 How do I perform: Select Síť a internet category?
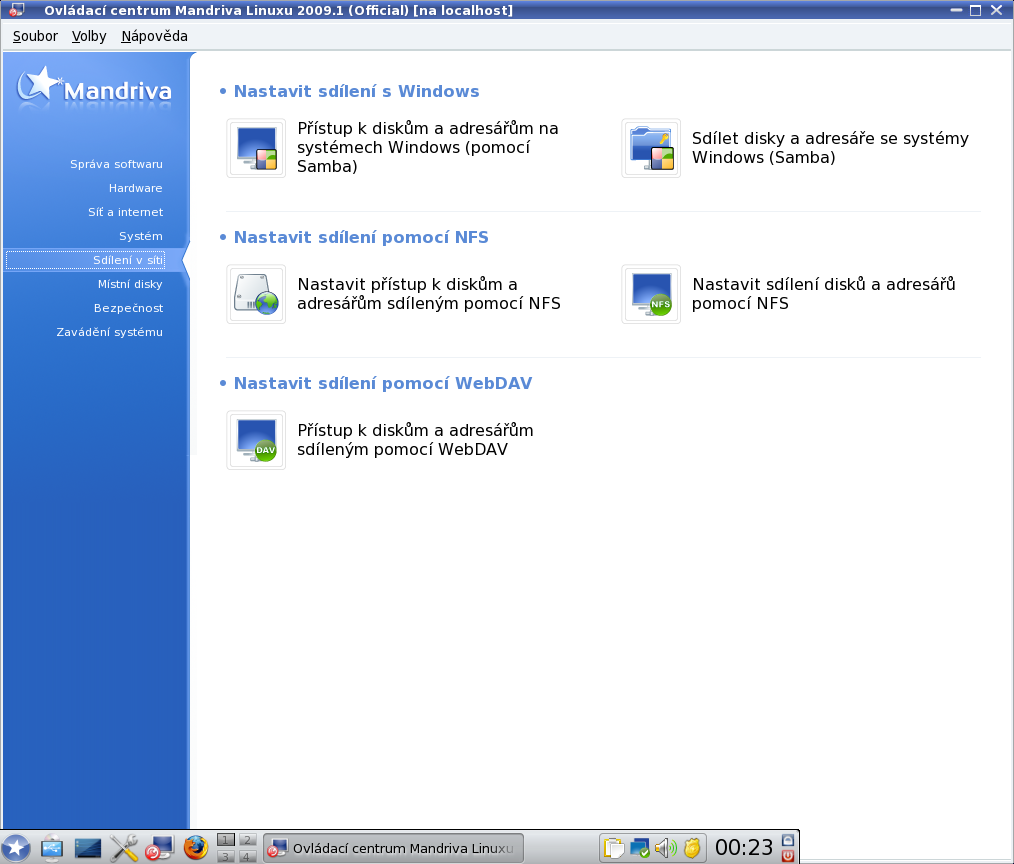[x=125, y=212]
